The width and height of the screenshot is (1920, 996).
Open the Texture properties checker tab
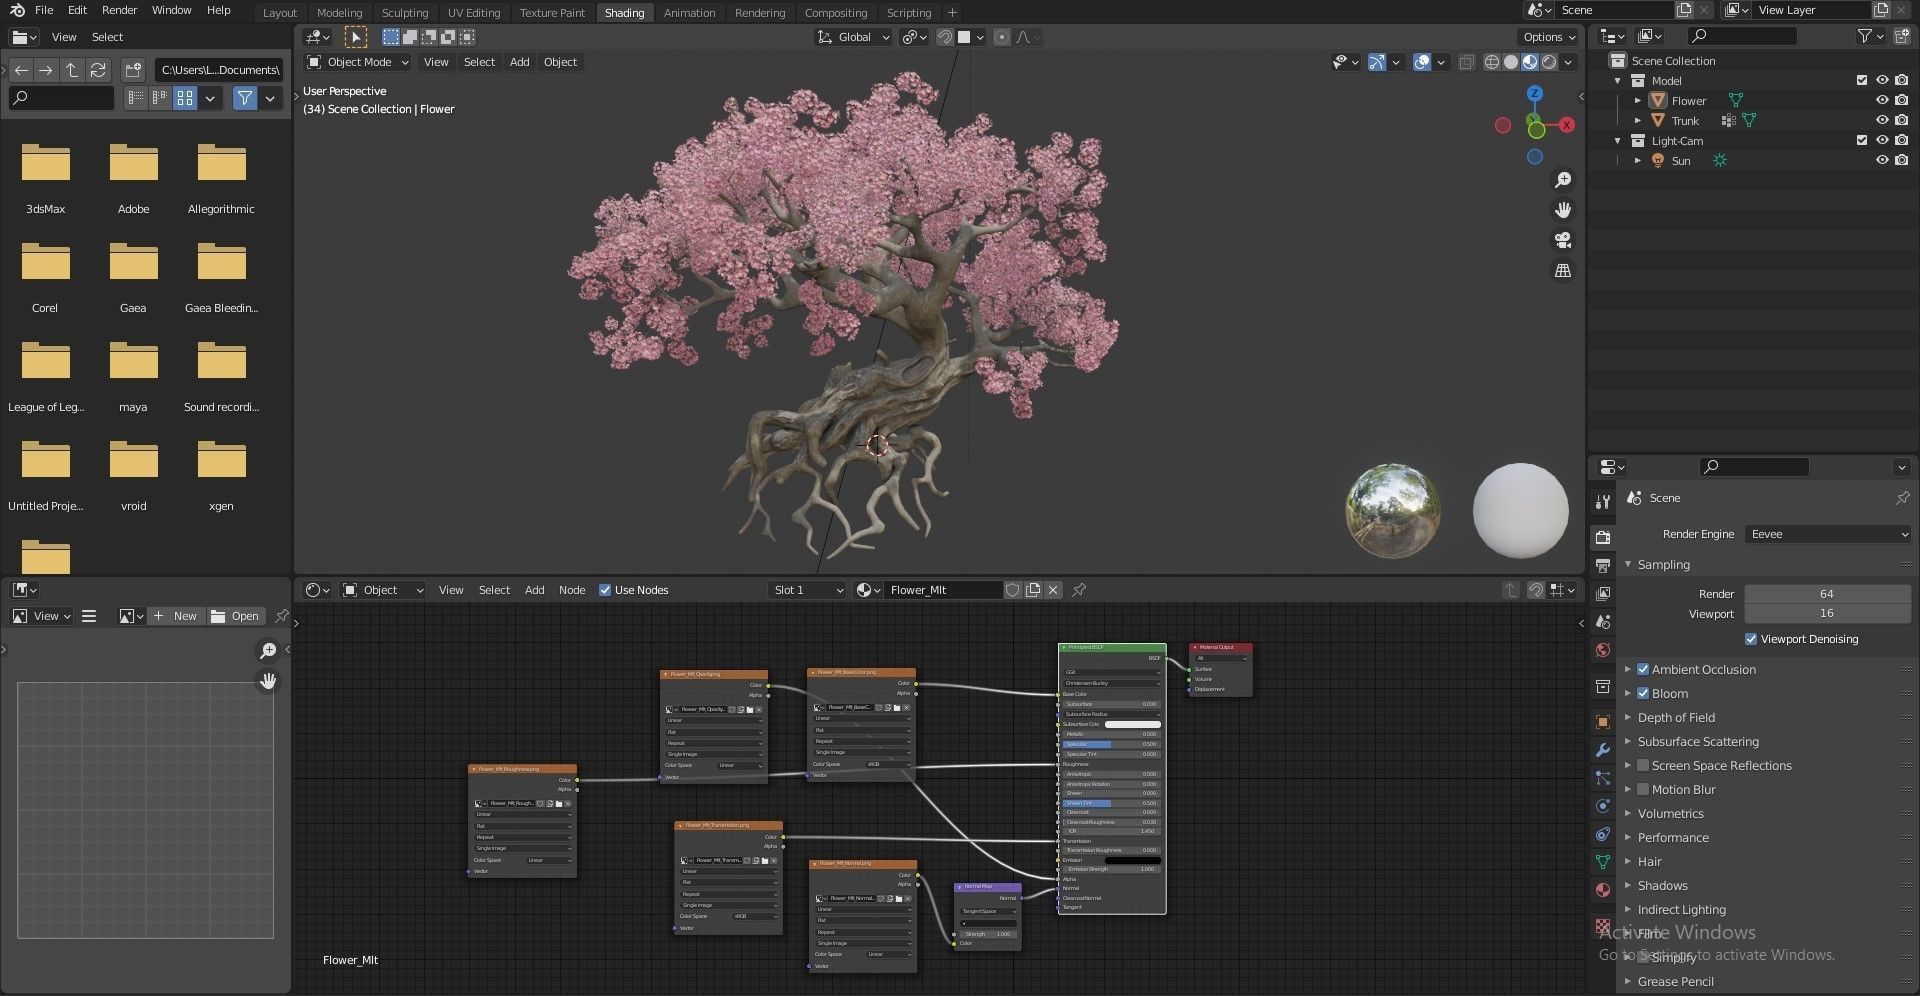(x=1603, y=926)
